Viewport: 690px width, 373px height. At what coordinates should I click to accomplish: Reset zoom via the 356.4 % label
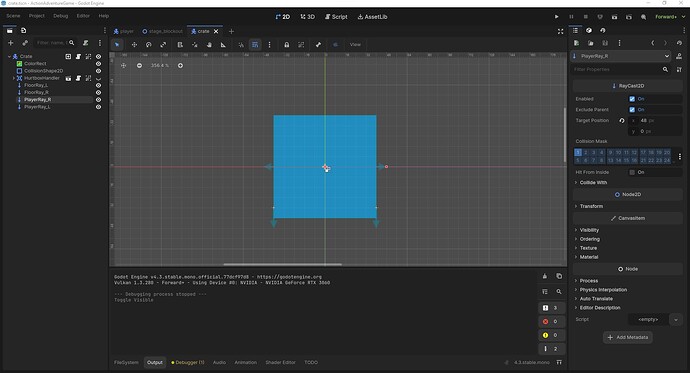click(x=160, y=66)
